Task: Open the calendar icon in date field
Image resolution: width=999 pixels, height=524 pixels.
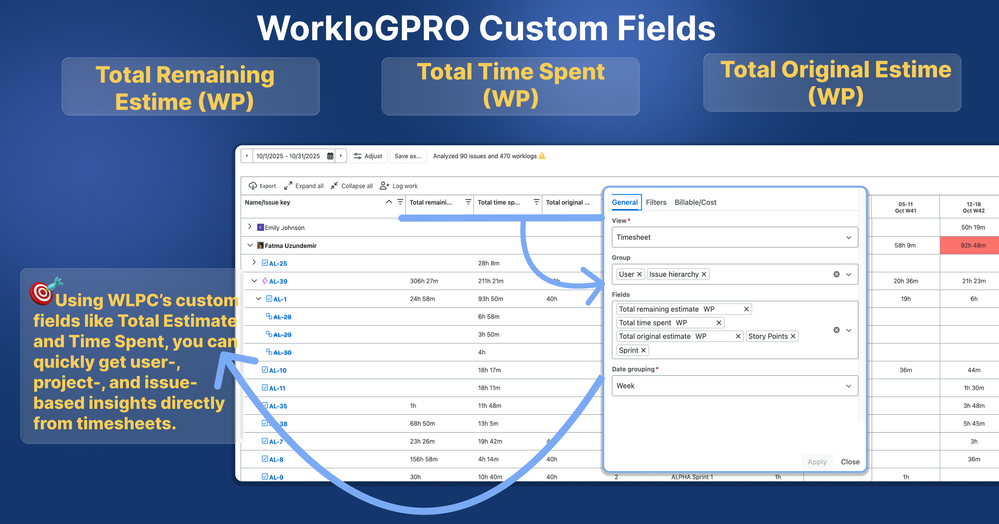Action: 330,156
